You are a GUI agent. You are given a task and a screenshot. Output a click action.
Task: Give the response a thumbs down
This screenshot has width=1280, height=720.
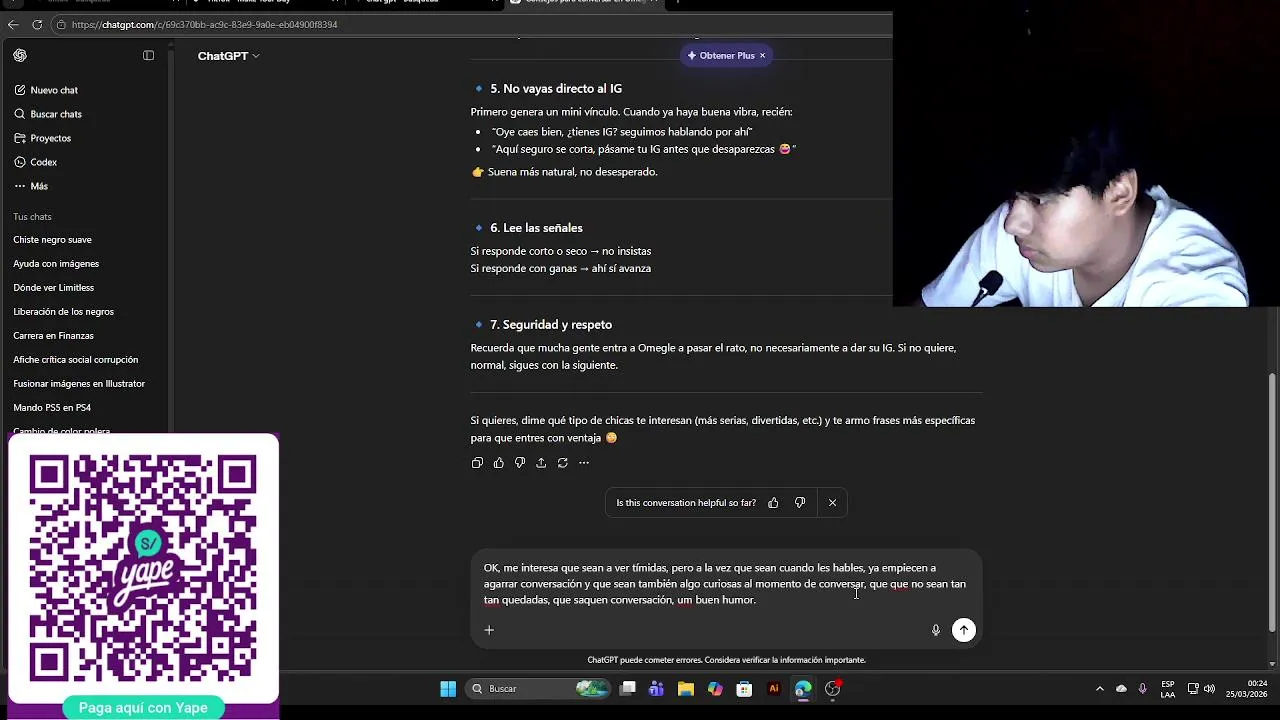(520, 463)
